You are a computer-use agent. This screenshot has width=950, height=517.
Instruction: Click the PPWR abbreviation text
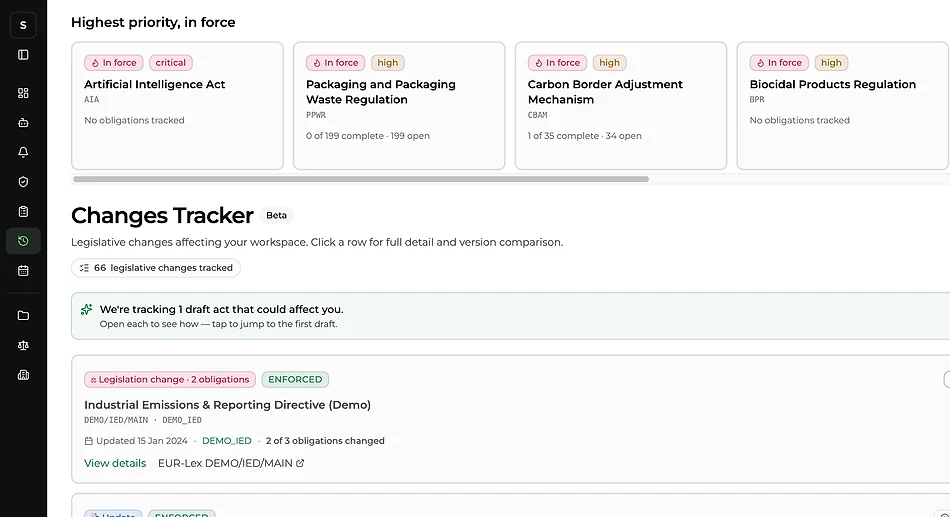tap(316, 115)
